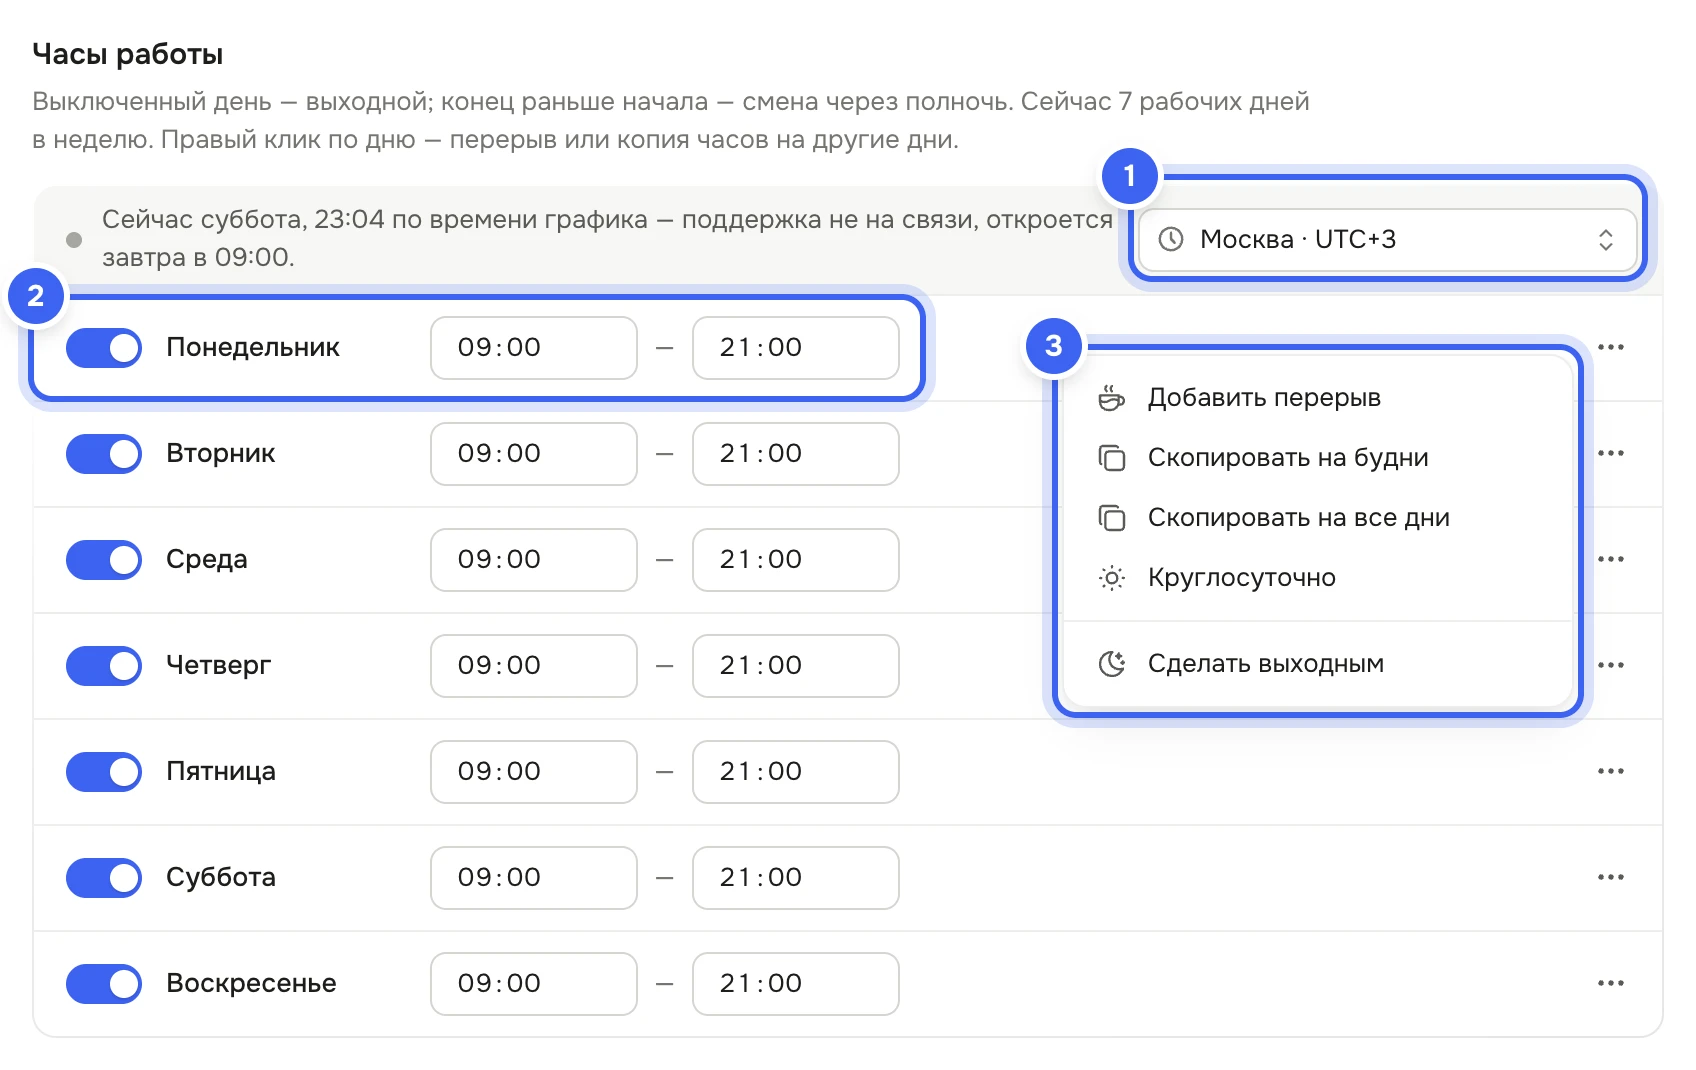This screenshot has height=1070, width=1696.
Task: Click the Понедельник start time field 09:00
Action: pyautogui.click(x=534, y=348)
